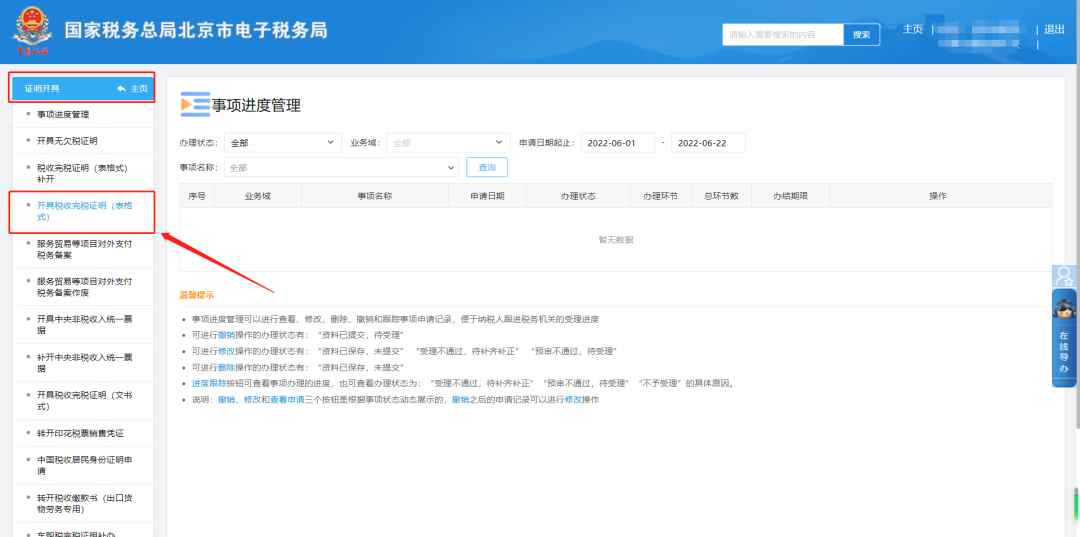Select 开具税收完税证明（表格式） in sidebar
The image size is (1080, 537).
click(83, 211)
